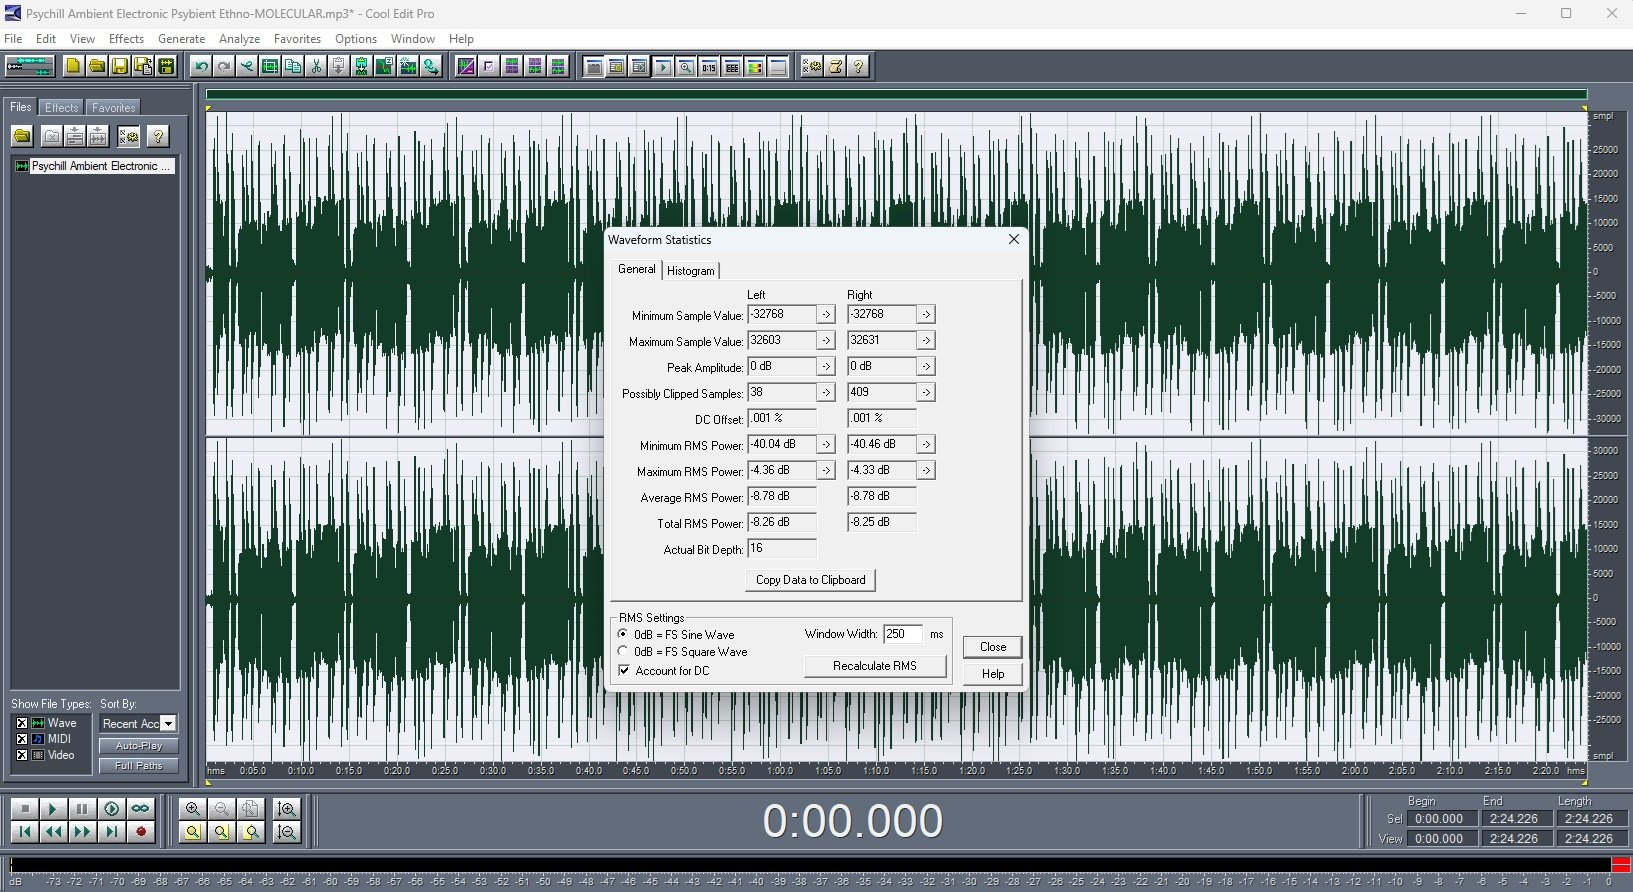Image resolution: width=1633 pixels, height=892 pixels.
Task: Open scripts scroll icon in main toolbar
Action: tap(835, 67)
